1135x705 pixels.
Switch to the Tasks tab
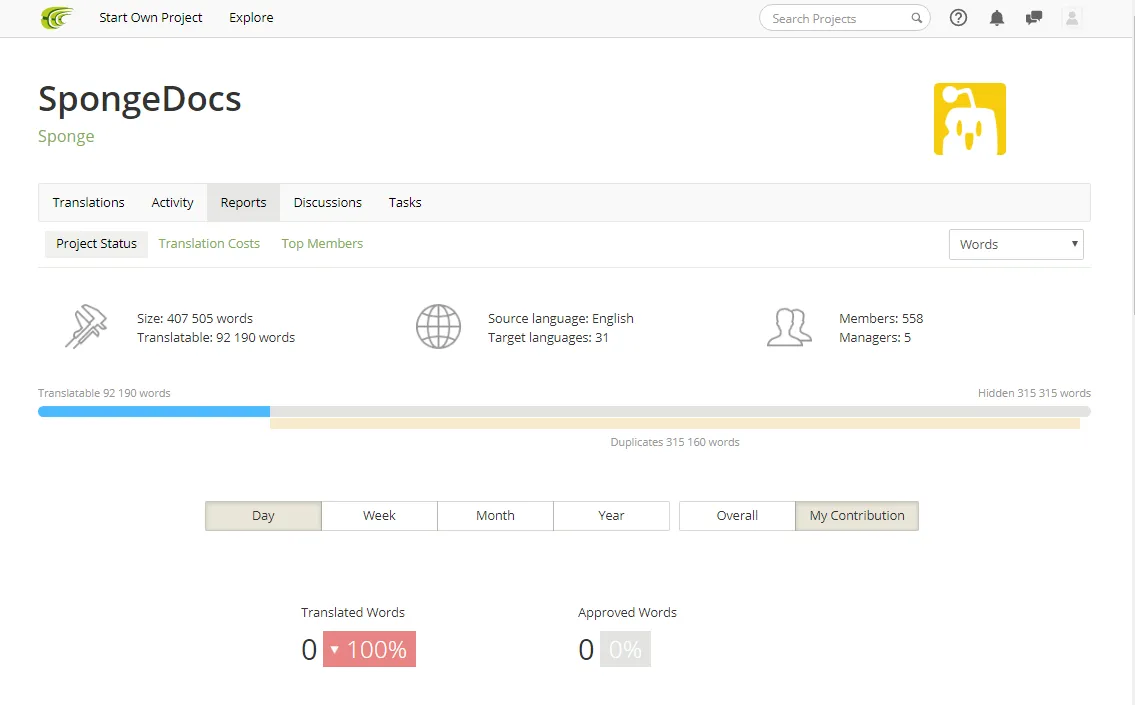coord(405,203)
